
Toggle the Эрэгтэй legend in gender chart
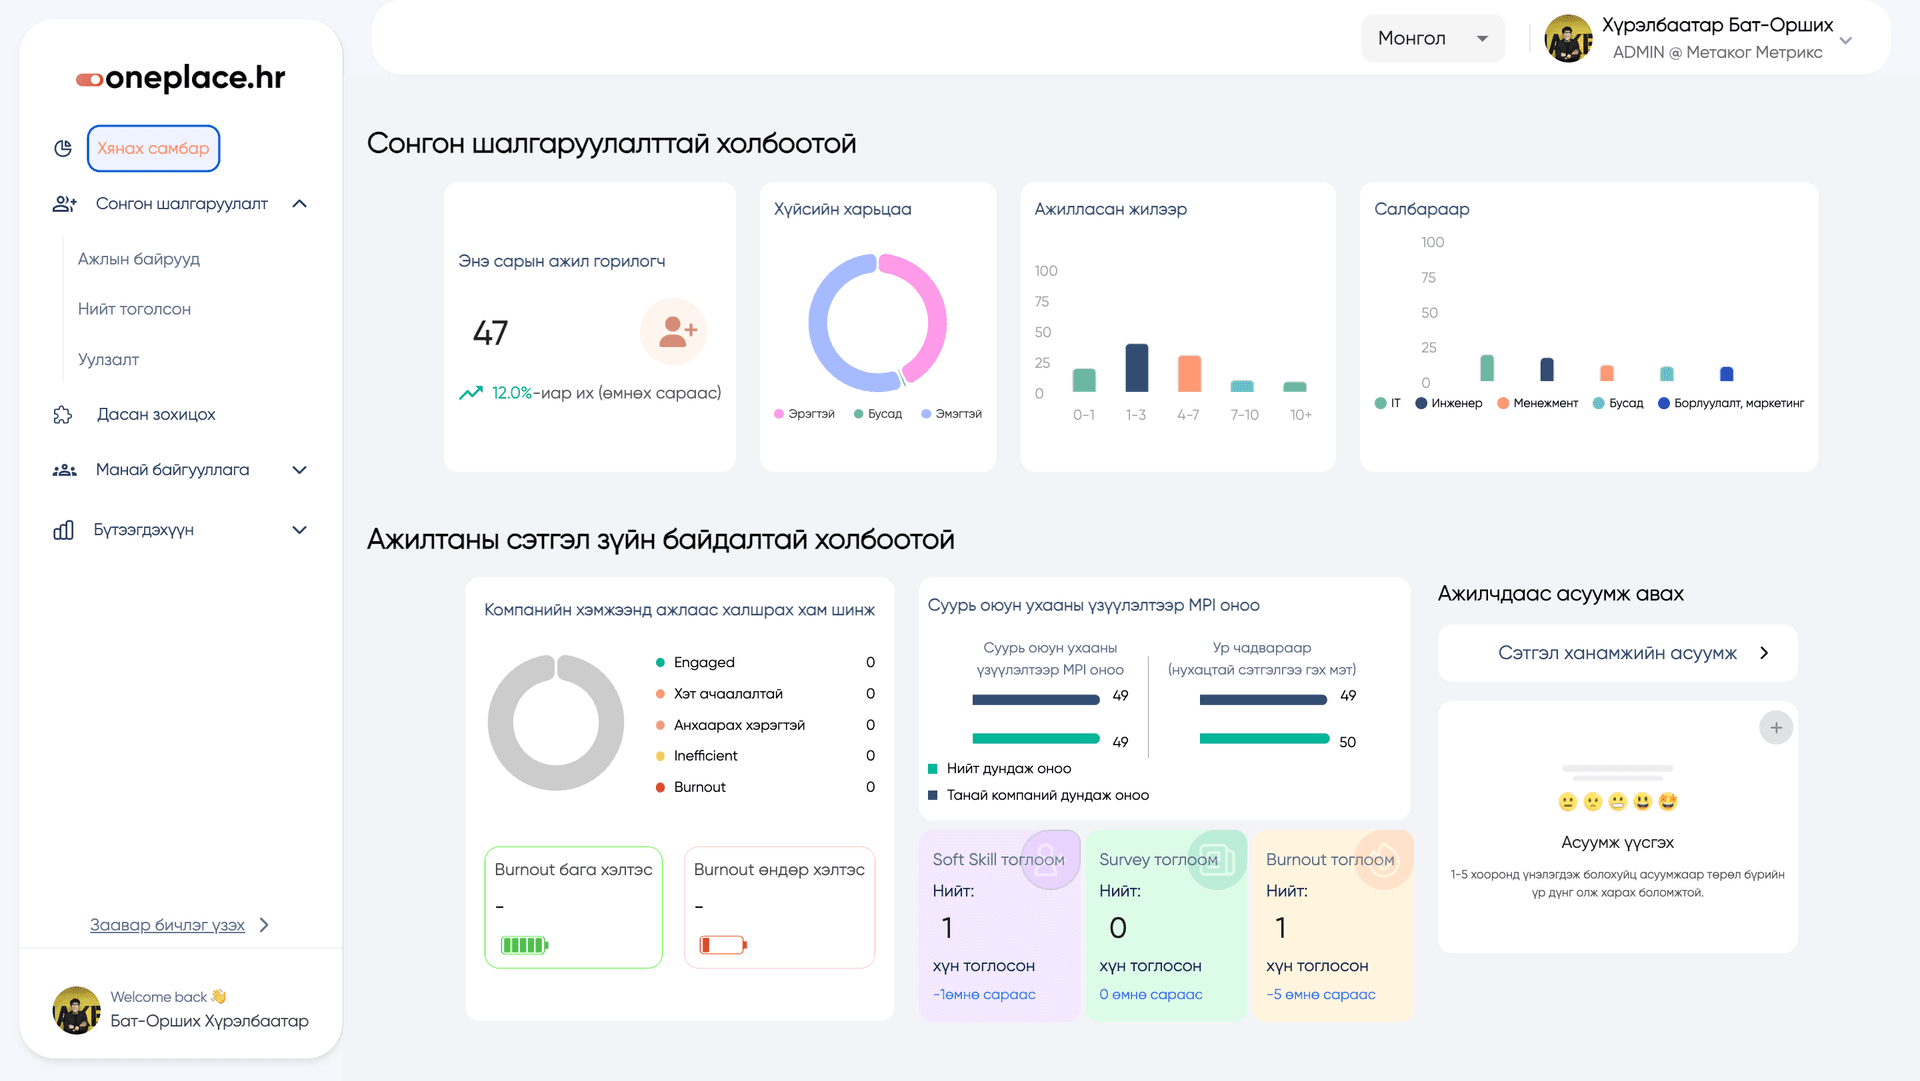[805, 414]
